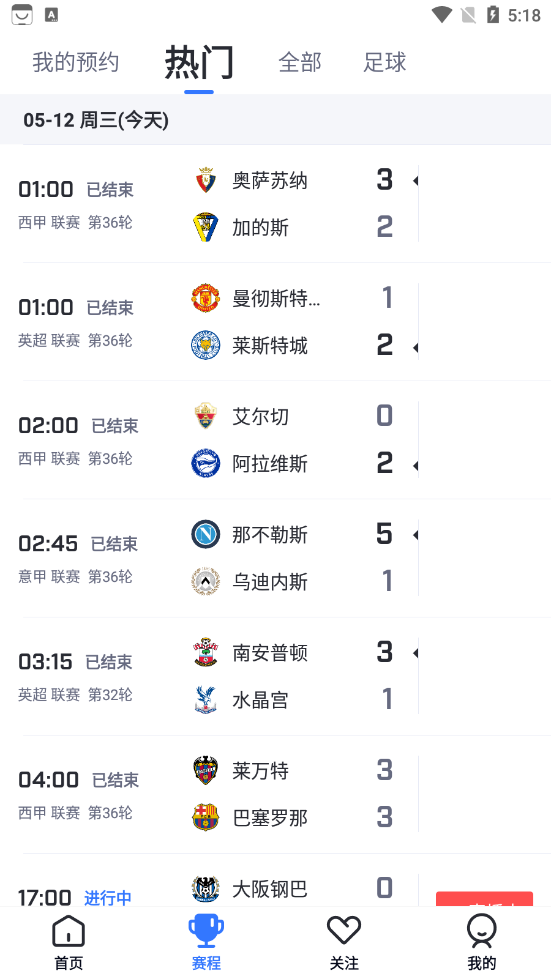Select the 足球 tab
The width and height of the screenshot is (551, 979).
point(385,62)
